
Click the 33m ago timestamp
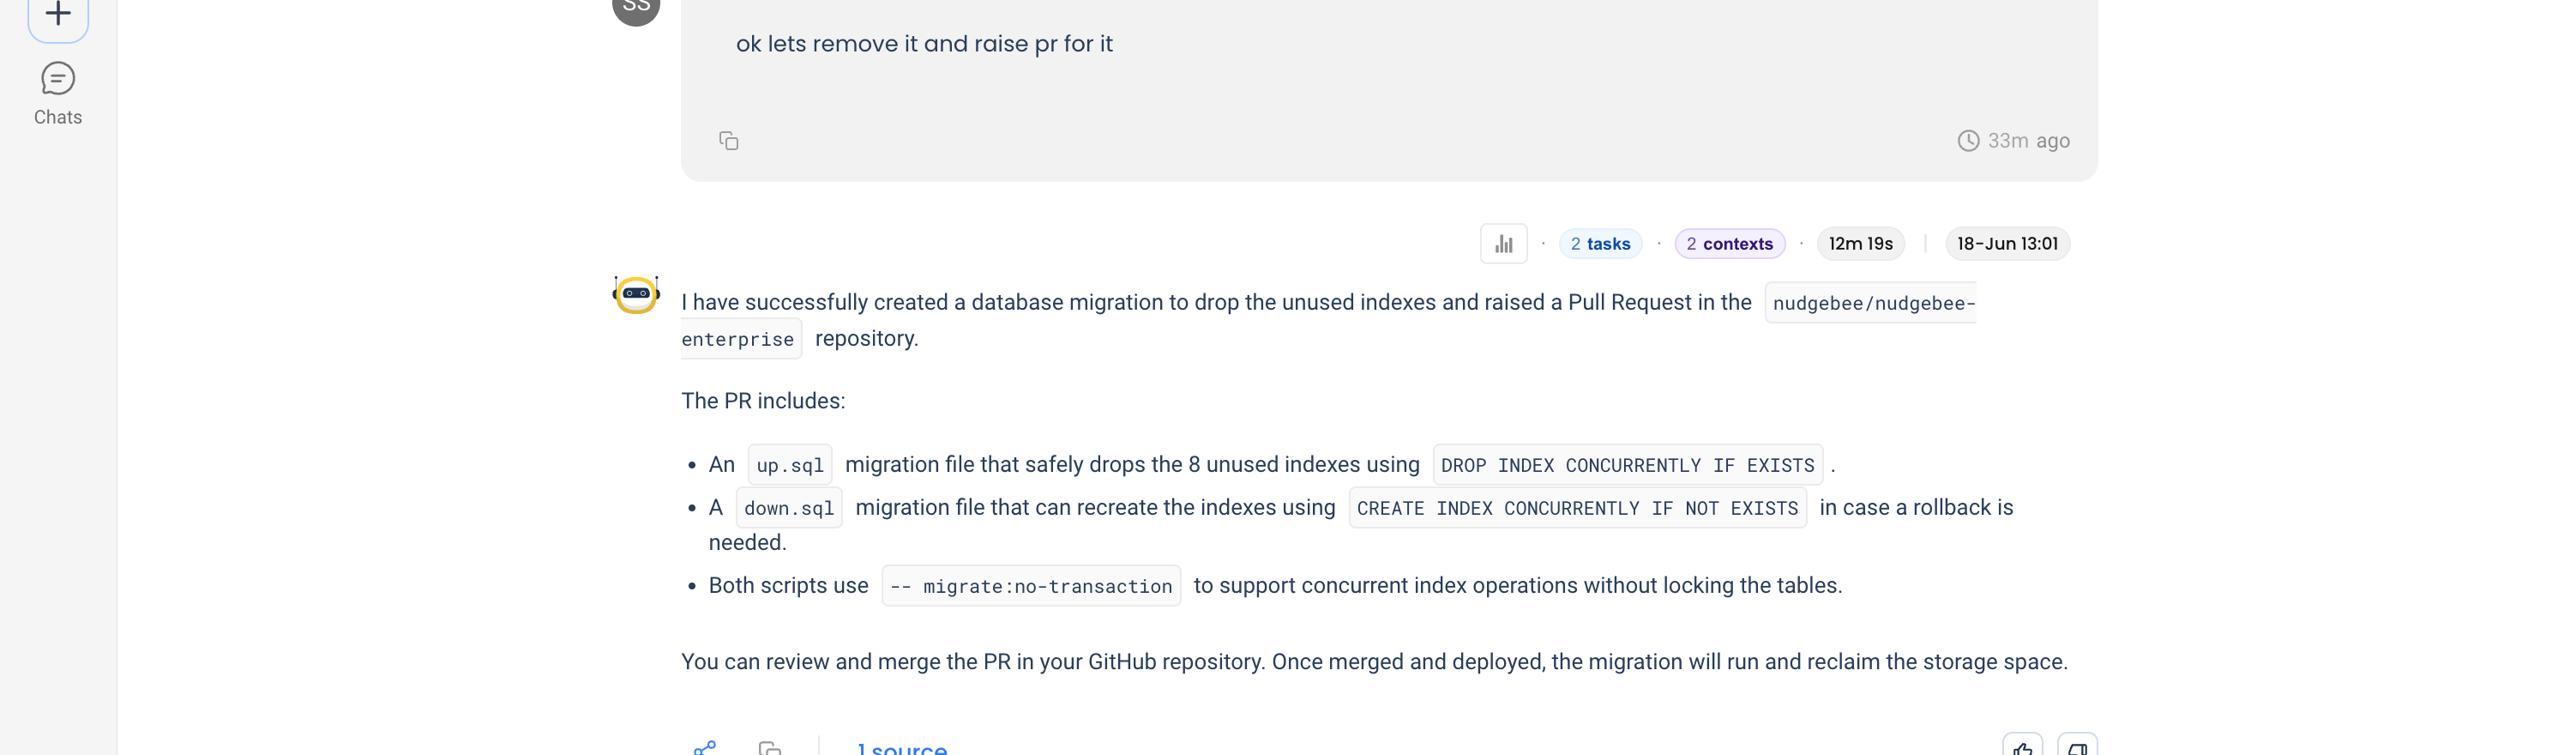pyautogui.click(x=2013, y=141)
